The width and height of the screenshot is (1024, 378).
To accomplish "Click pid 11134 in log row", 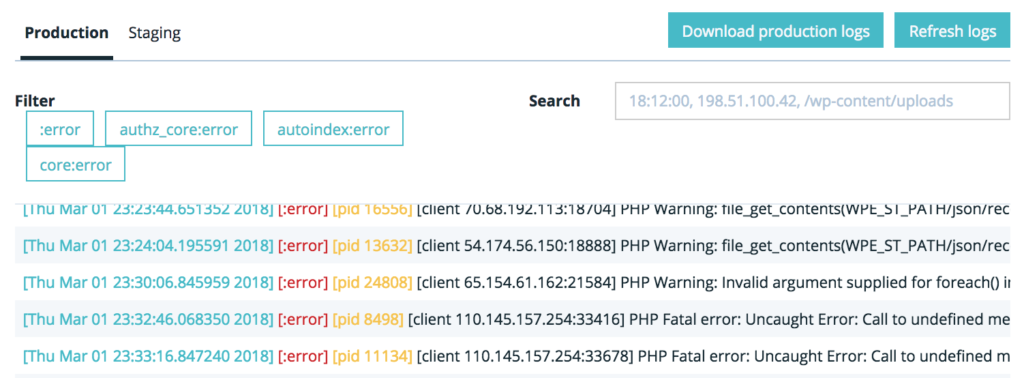I will pyautogui.click(x=373, y=356).
